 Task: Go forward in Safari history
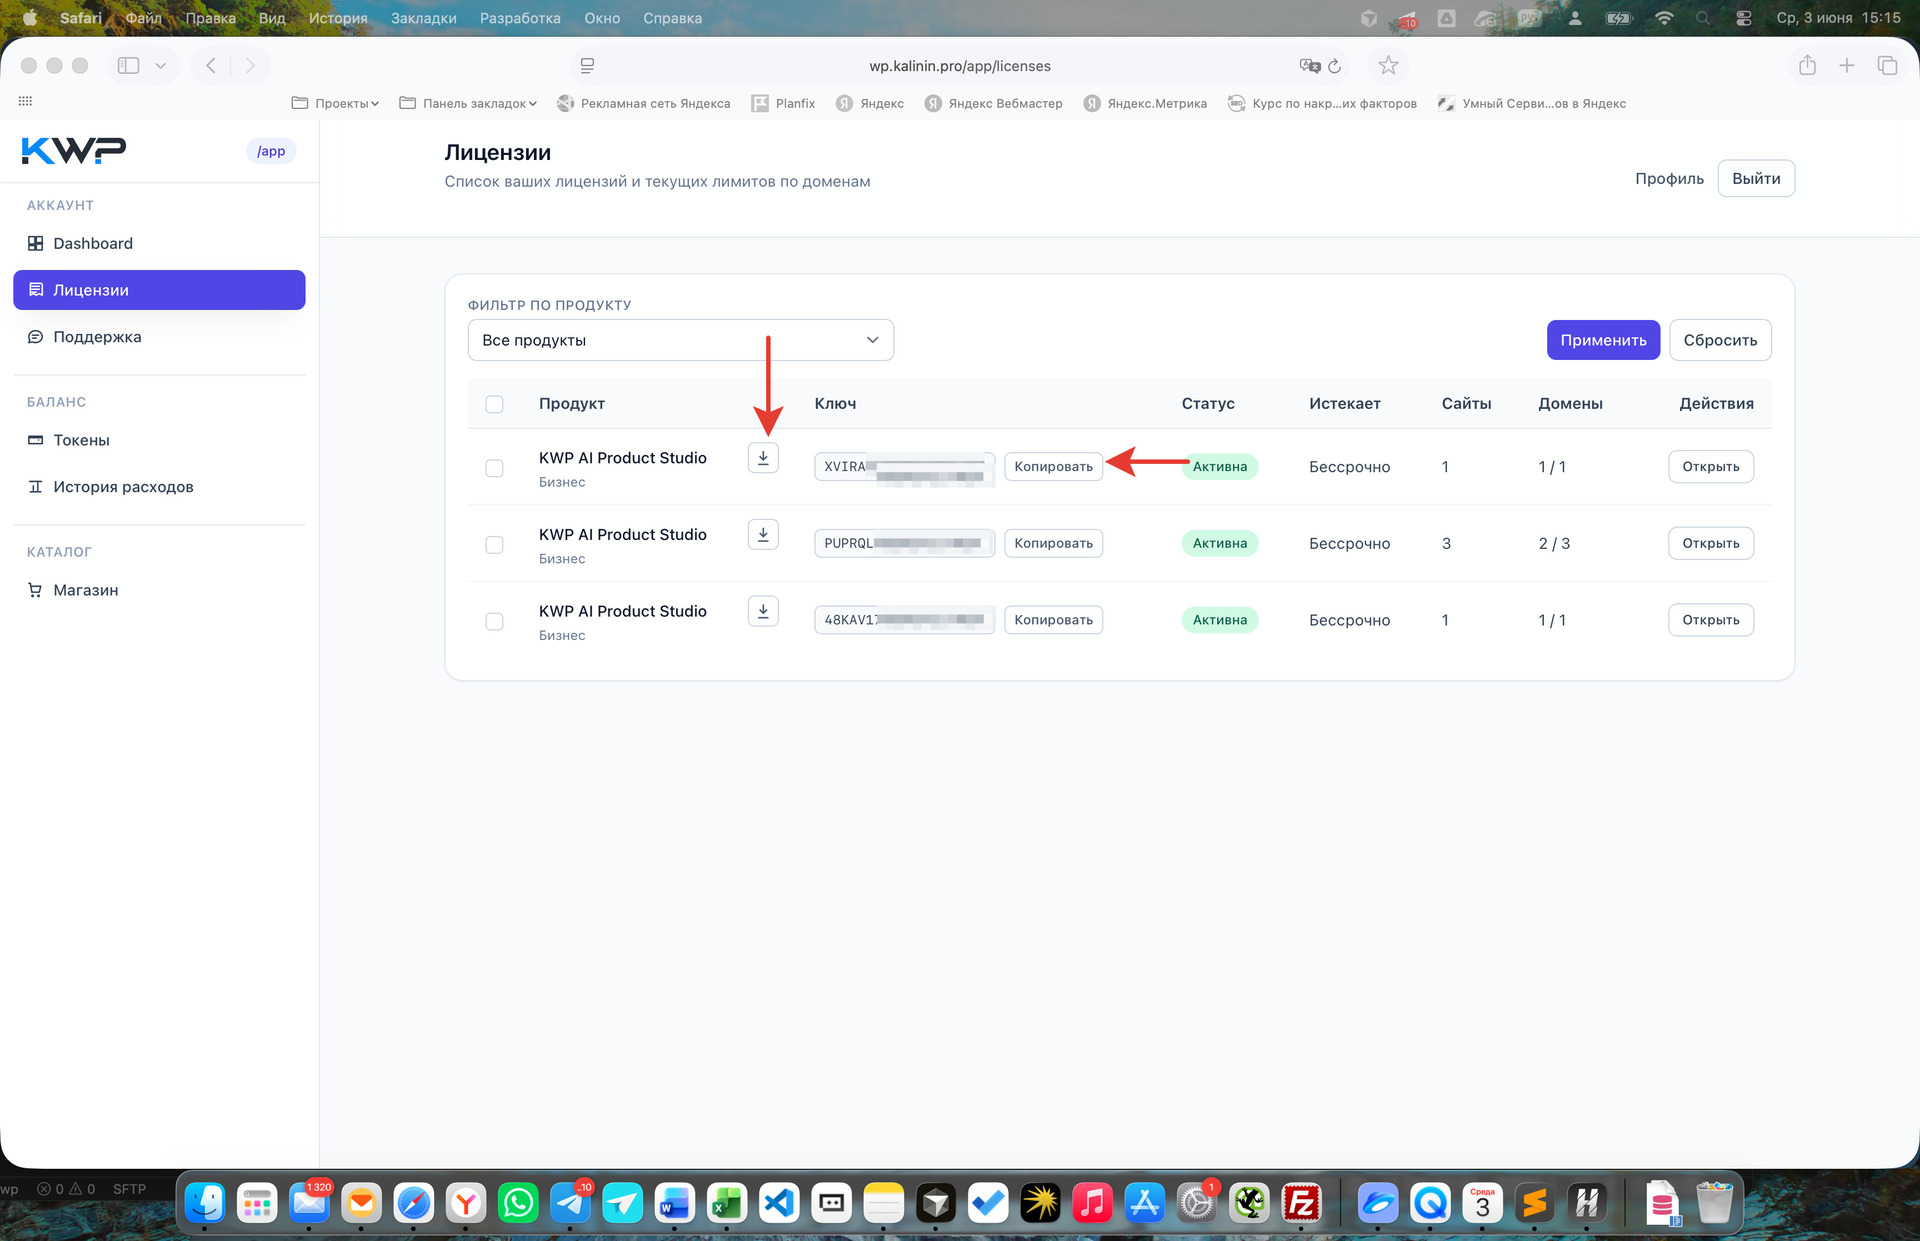(250, 65)
